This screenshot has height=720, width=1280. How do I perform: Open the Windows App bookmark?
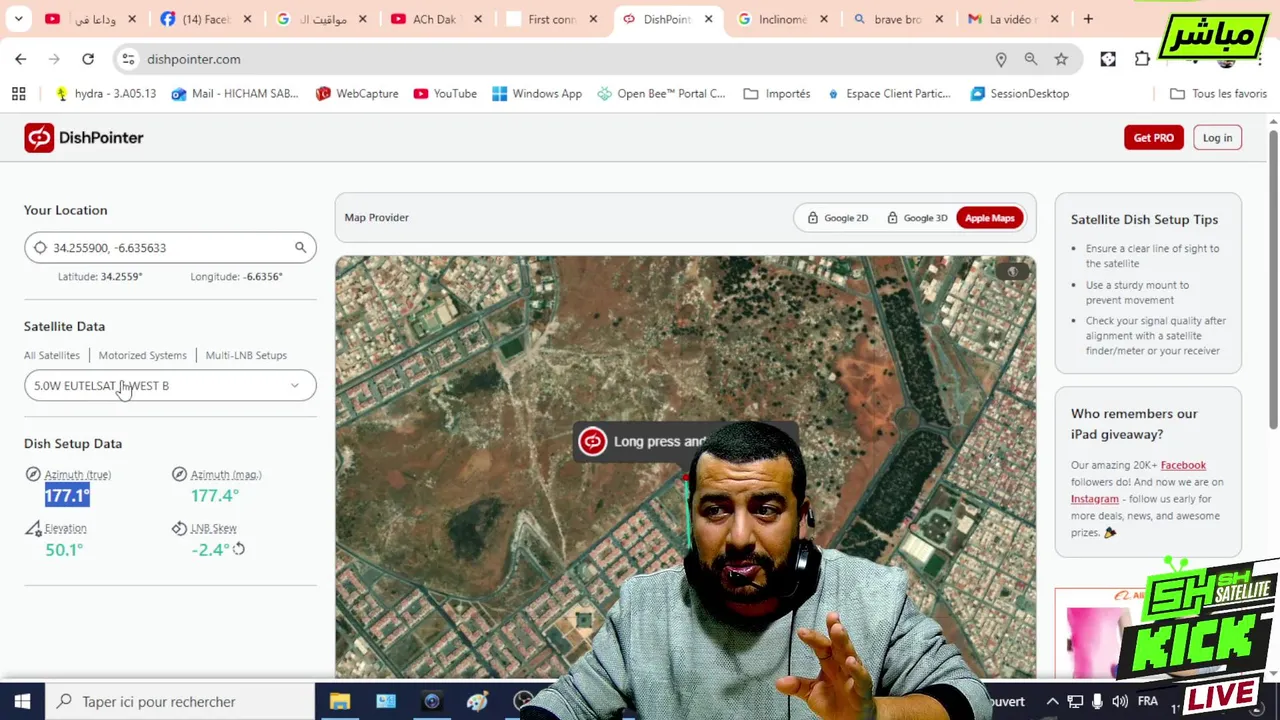(537, 93)
